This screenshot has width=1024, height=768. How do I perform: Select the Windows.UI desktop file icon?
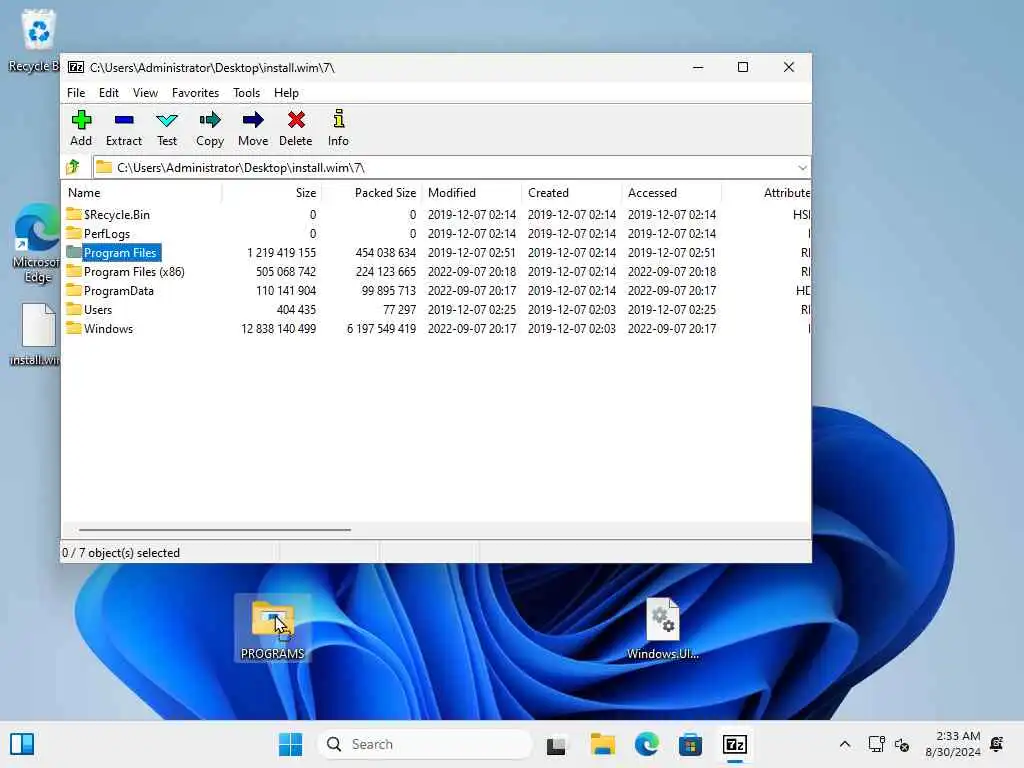663,628
